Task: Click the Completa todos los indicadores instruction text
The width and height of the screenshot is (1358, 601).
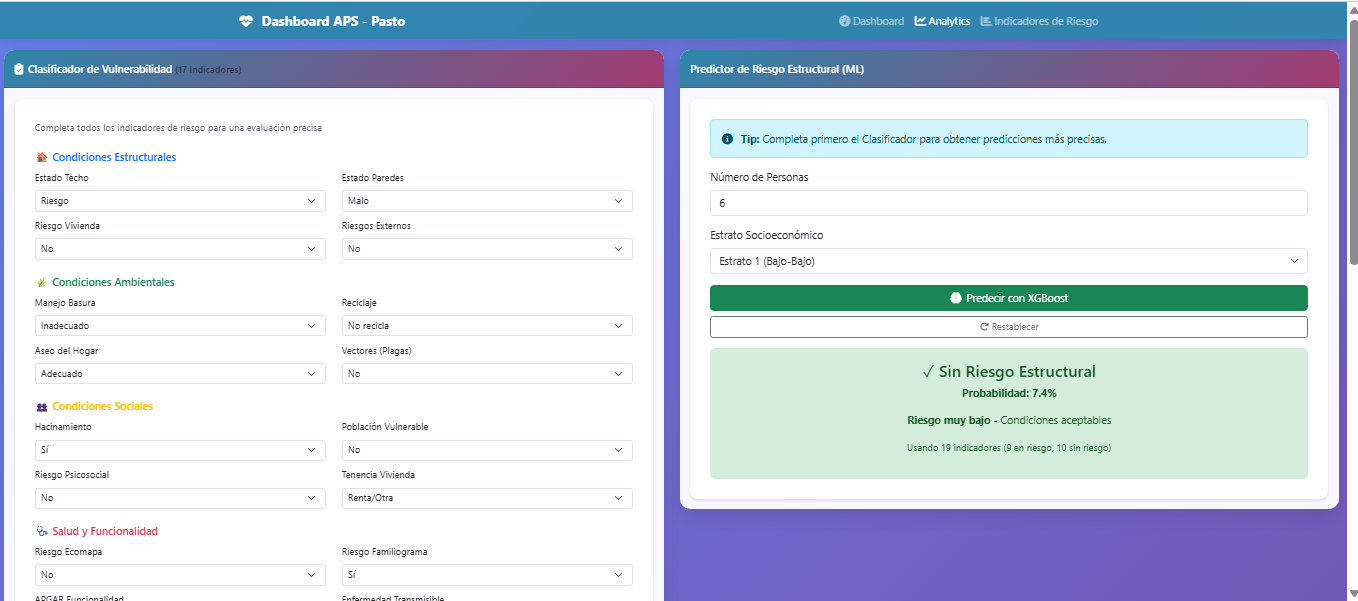Action: click(178, 128)
